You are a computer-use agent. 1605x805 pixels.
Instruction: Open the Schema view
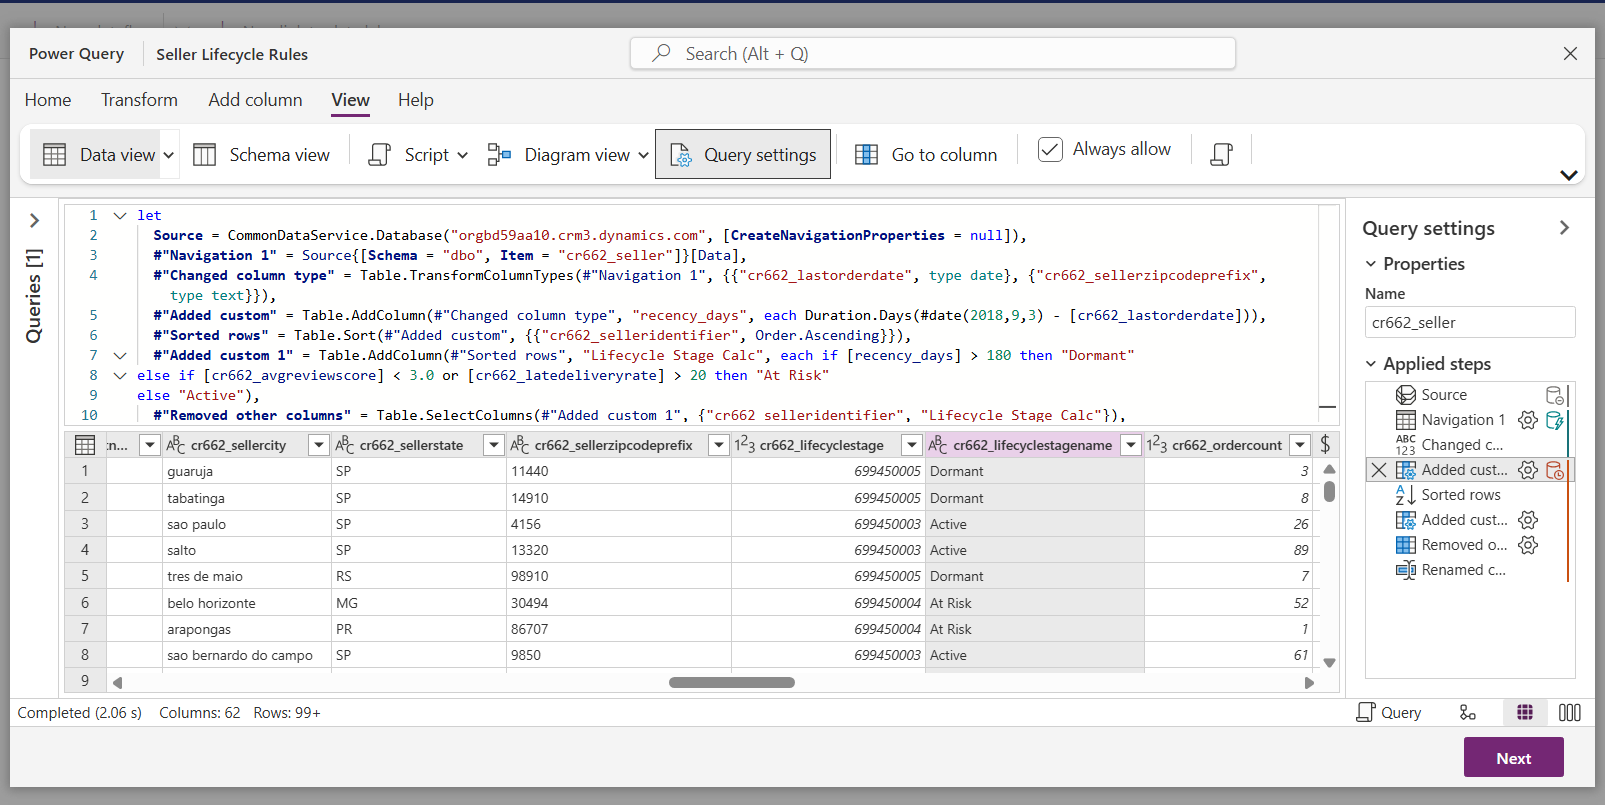coord(261,154)
